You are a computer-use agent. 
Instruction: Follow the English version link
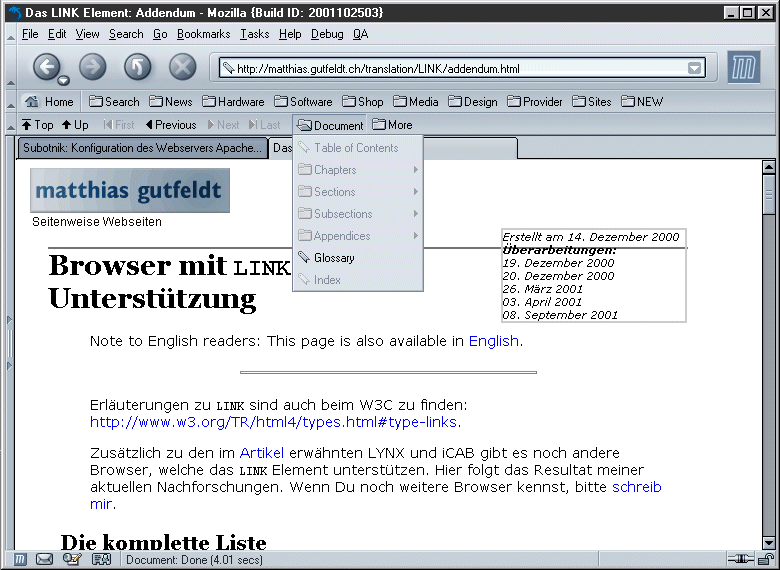494,341
